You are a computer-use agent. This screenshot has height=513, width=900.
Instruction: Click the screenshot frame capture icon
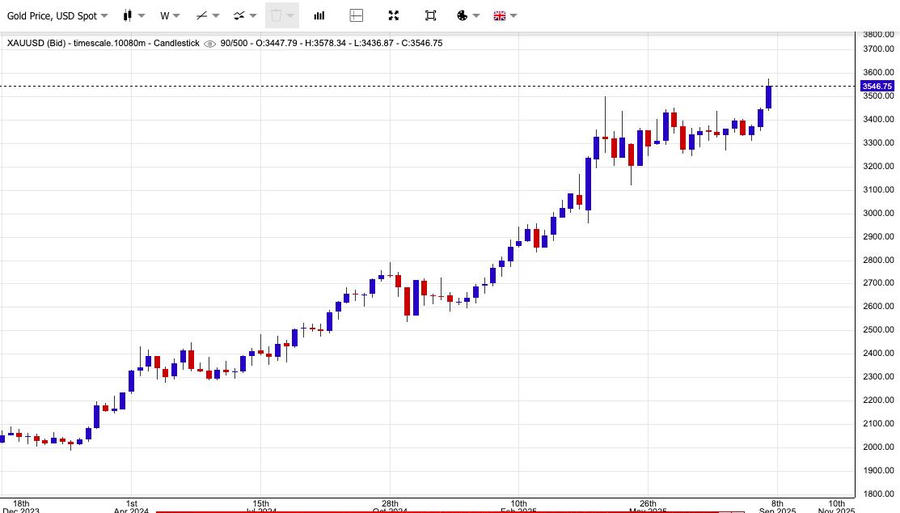430,16
